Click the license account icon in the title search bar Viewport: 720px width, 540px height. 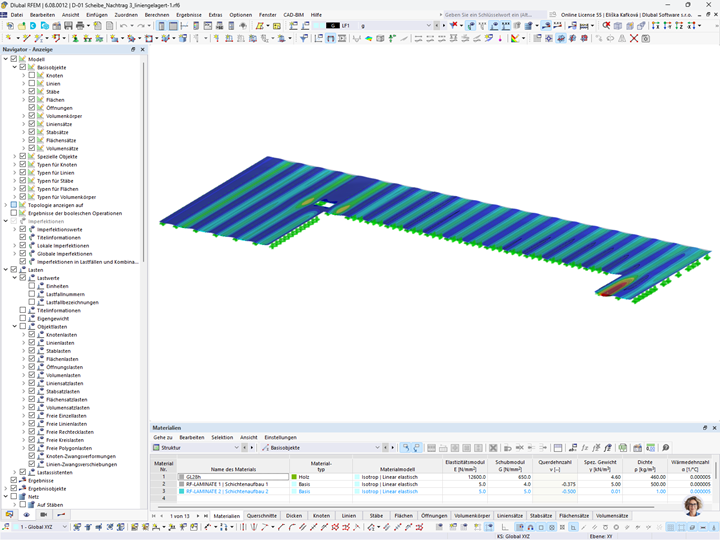point(553,15)
